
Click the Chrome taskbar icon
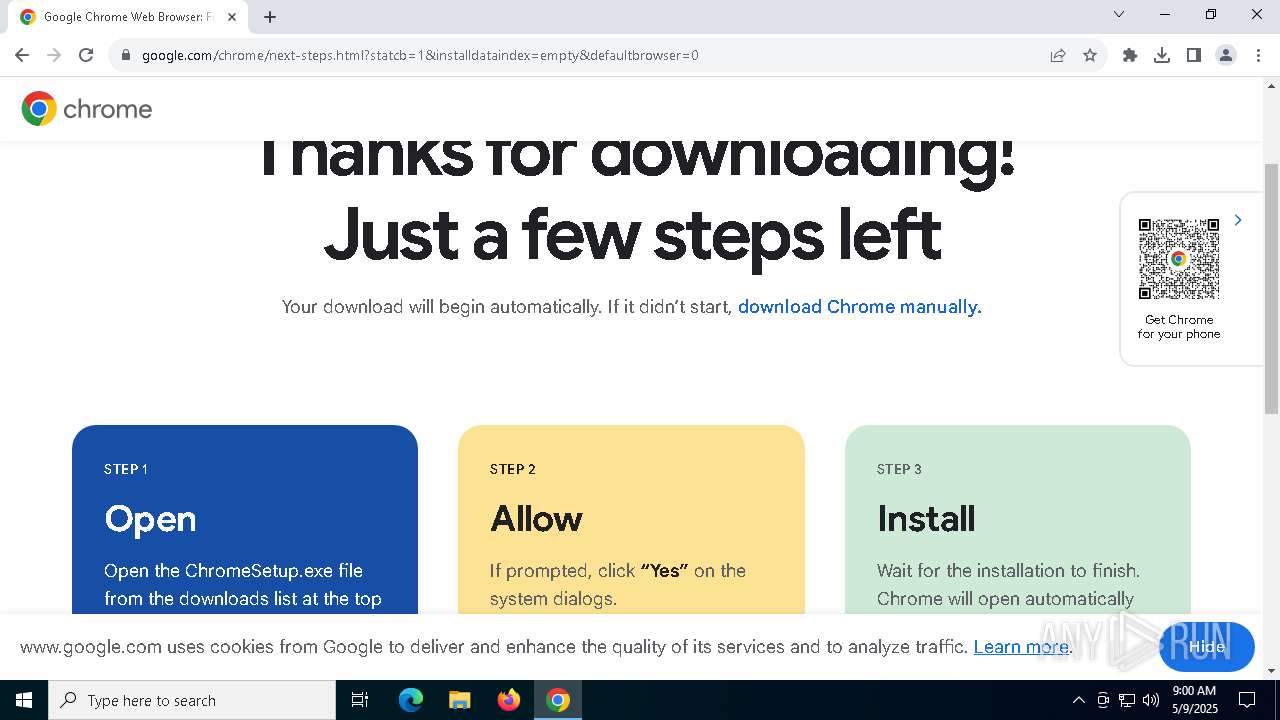(558, 700)
